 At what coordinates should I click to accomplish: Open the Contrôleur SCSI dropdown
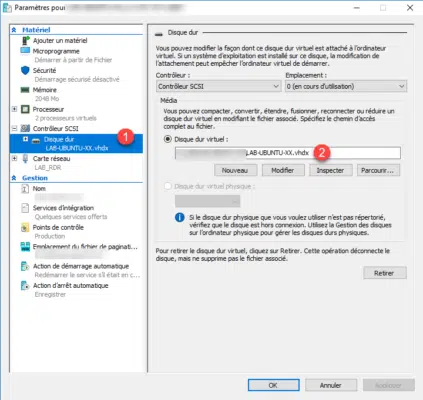(x=218, y=86)
